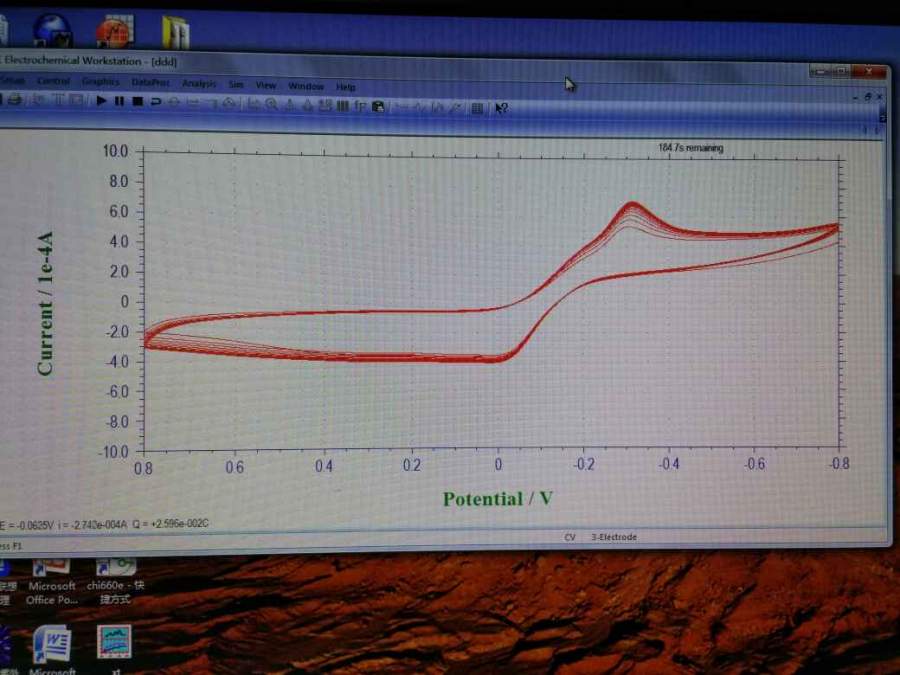Open the Analysis menu
The image size is (900, 675).
tap(199, 84)
